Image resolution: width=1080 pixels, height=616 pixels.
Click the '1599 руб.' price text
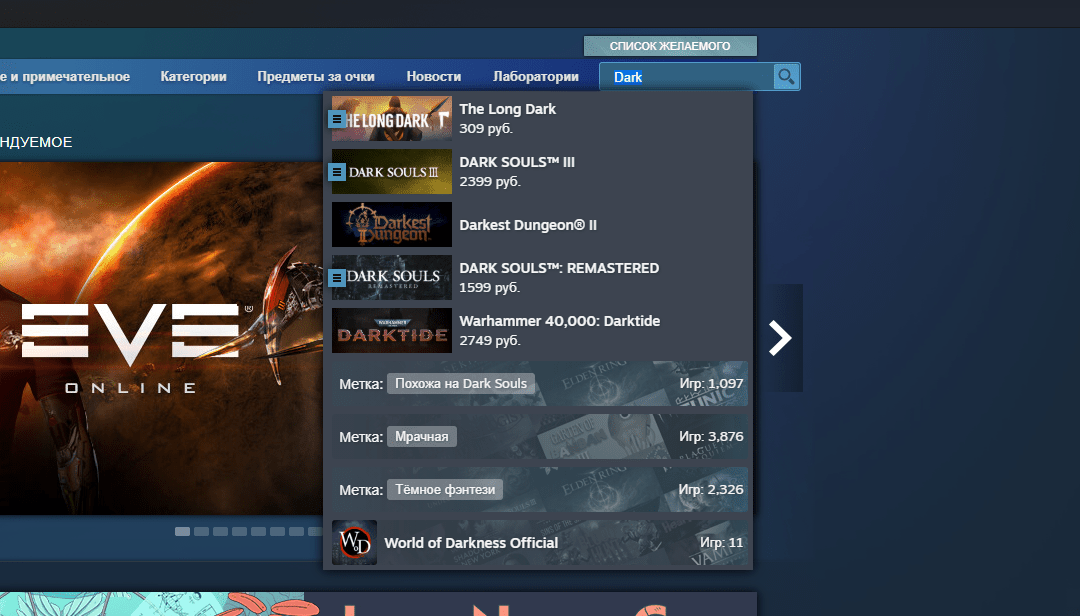coord(490,288)
